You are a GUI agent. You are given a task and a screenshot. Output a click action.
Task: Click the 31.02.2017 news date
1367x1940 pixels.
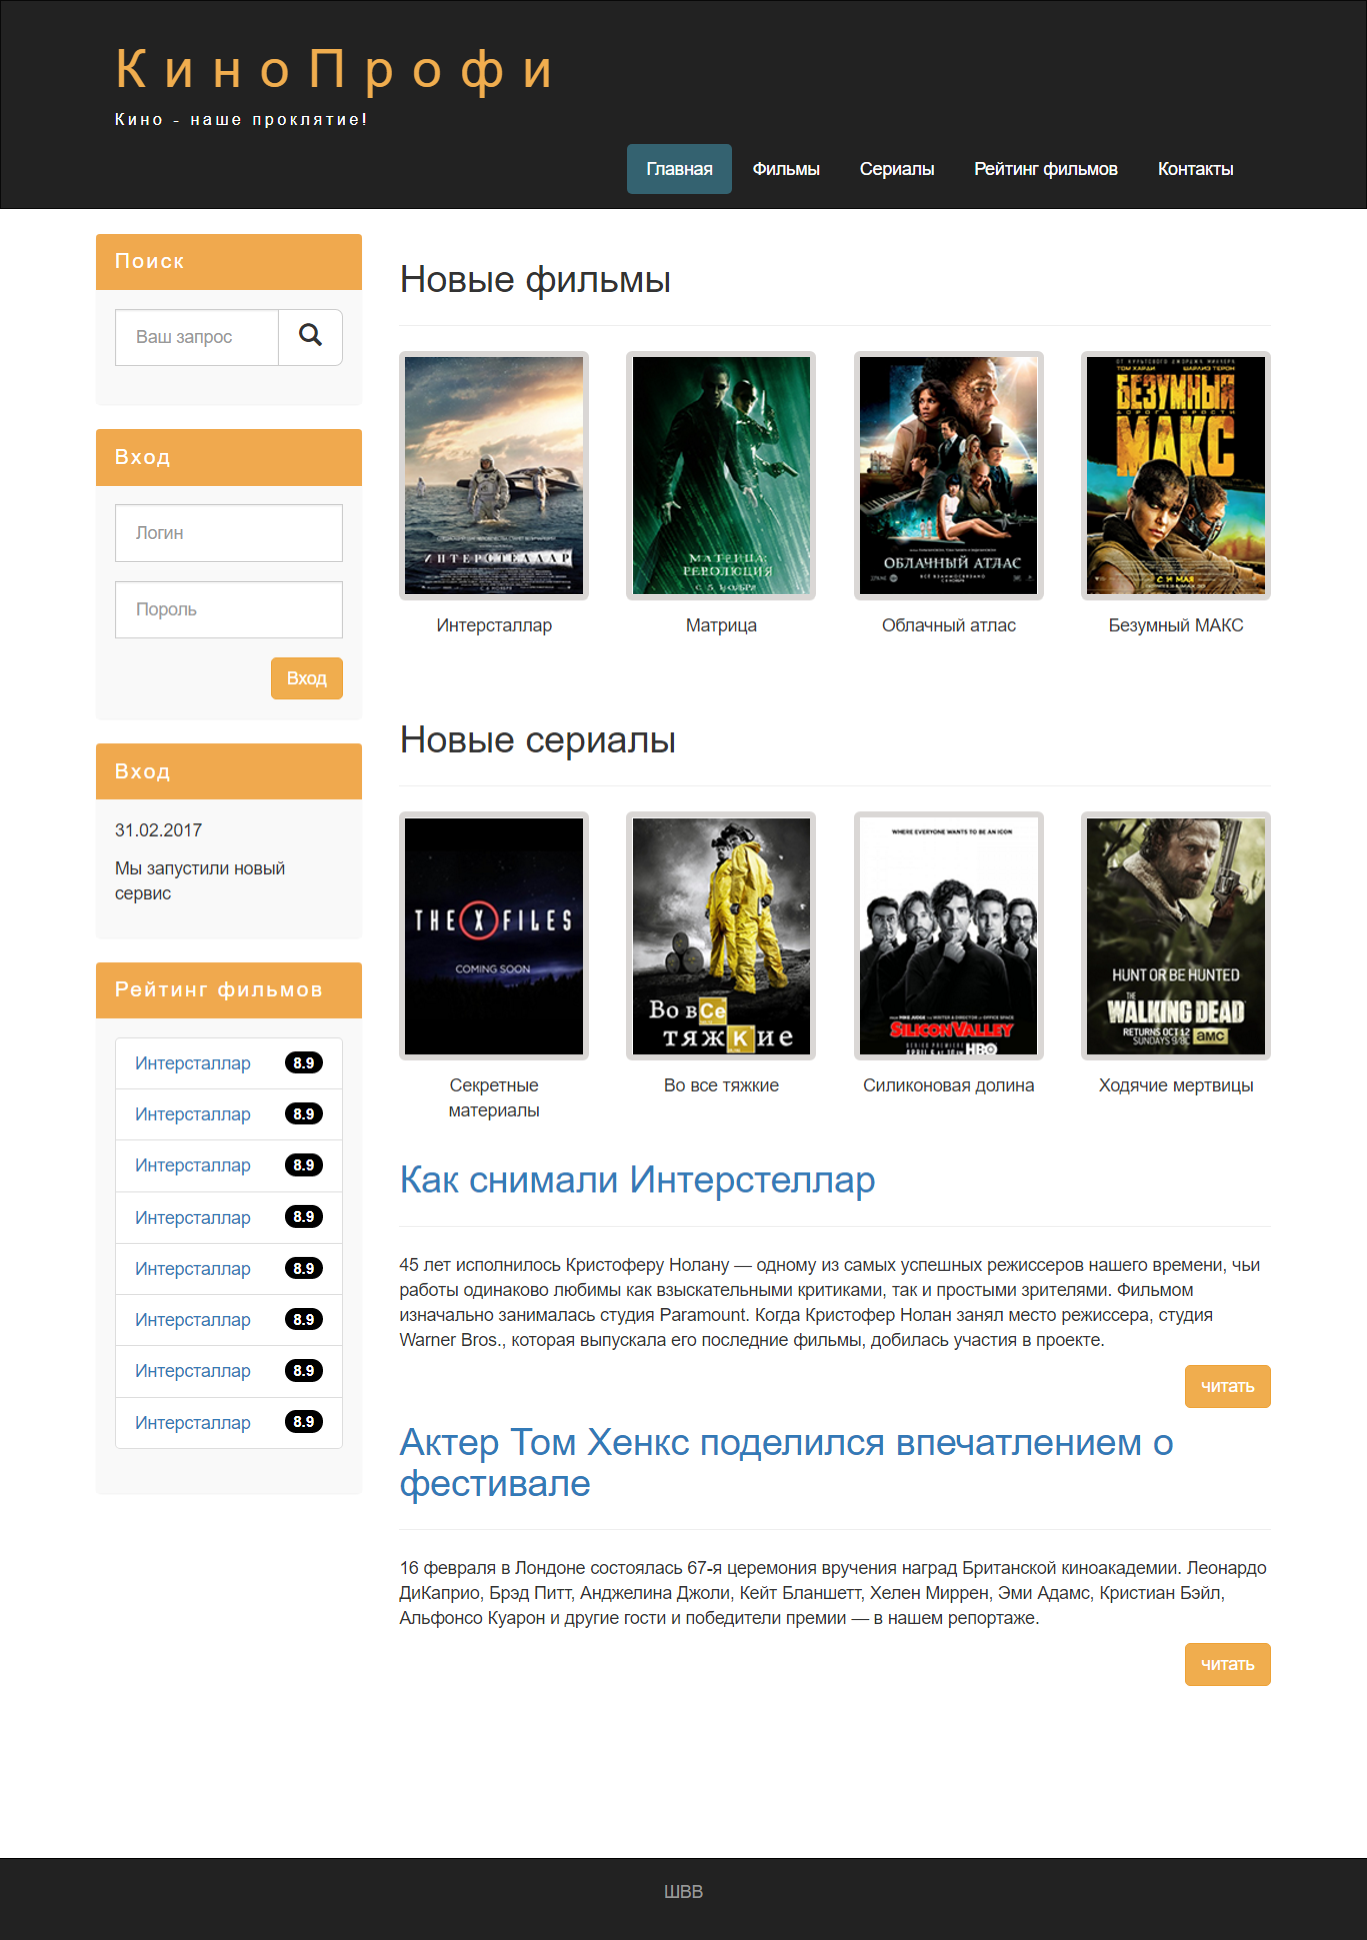click(158, 830)
